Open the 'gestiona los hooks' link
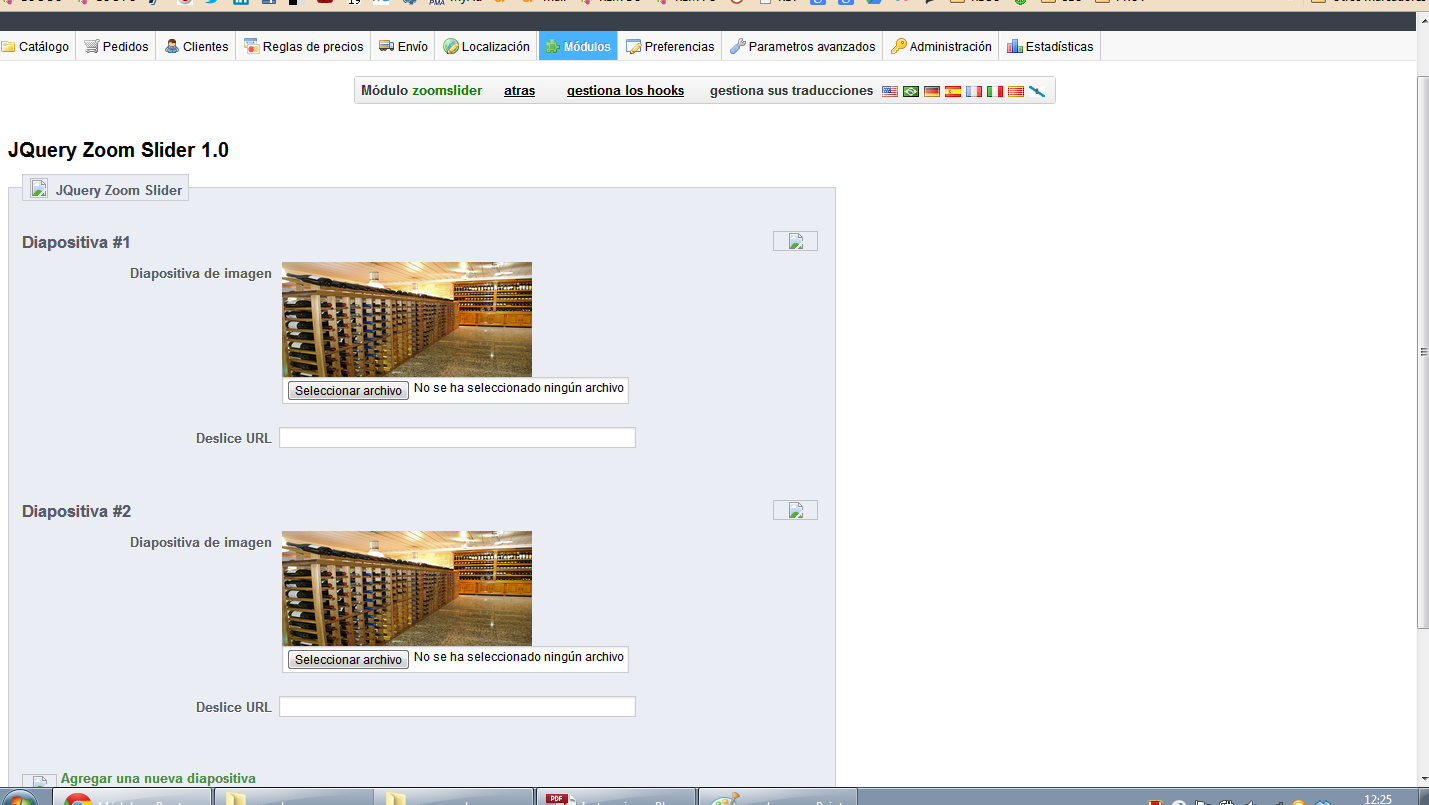This screenshot has width=1429, height=805. click(625, 91)
